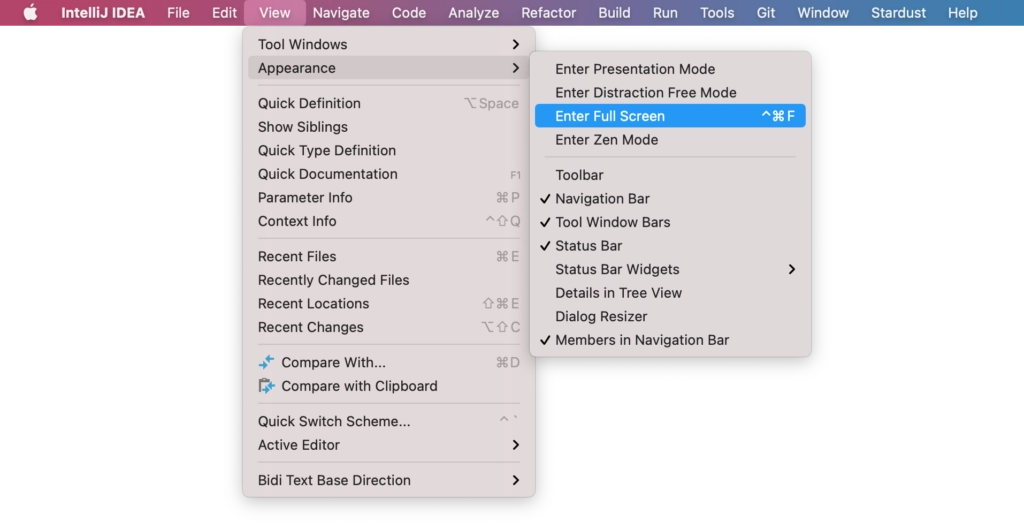Image resolution: width=1024 pixels, height=529 pixels.
Task: Open the Window menu
Action: click(x=823, y=12)
